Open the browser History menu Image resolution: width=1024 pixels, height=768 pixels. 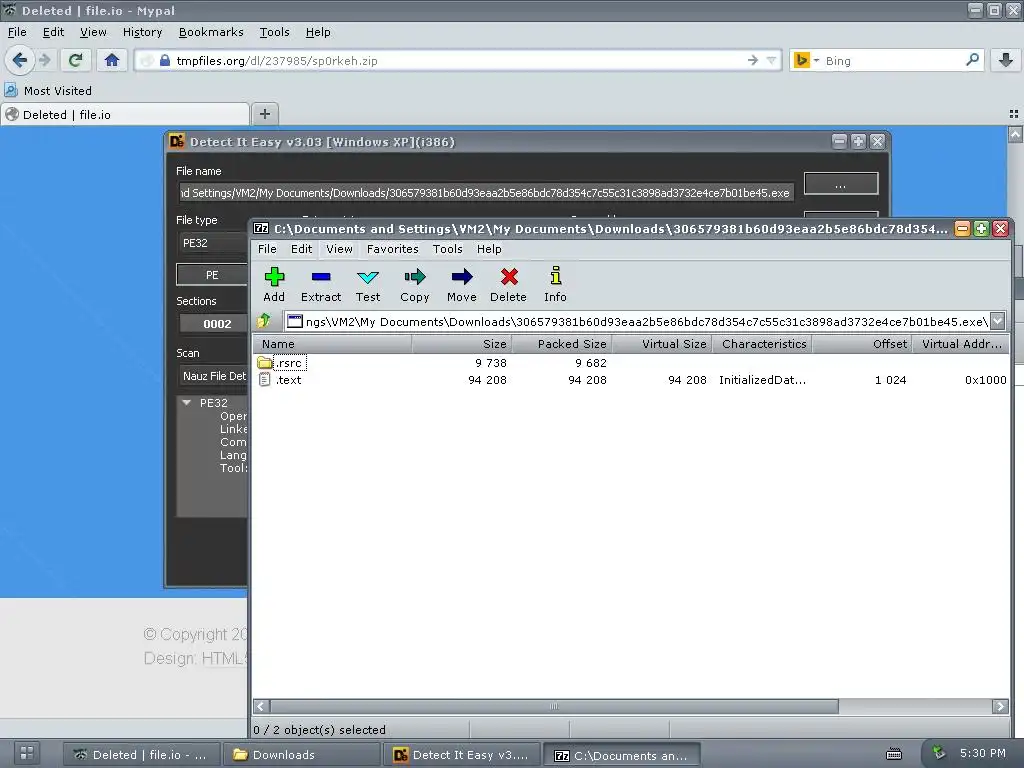(x=142, y=32)
